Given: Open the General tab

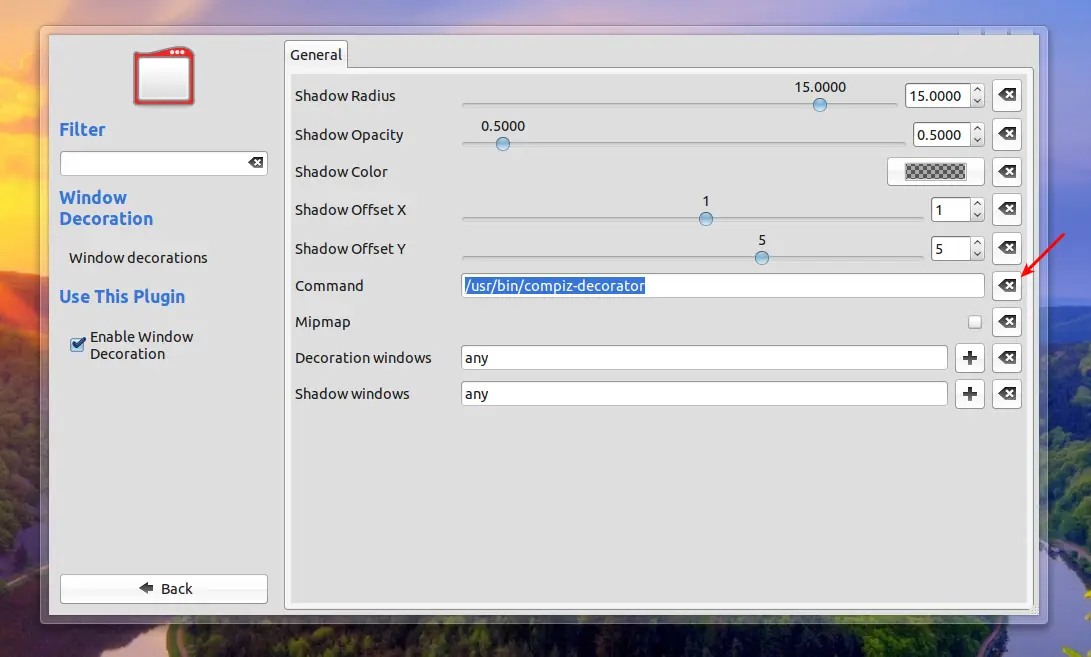Looking at the screenshot, I should coord(316,54).
